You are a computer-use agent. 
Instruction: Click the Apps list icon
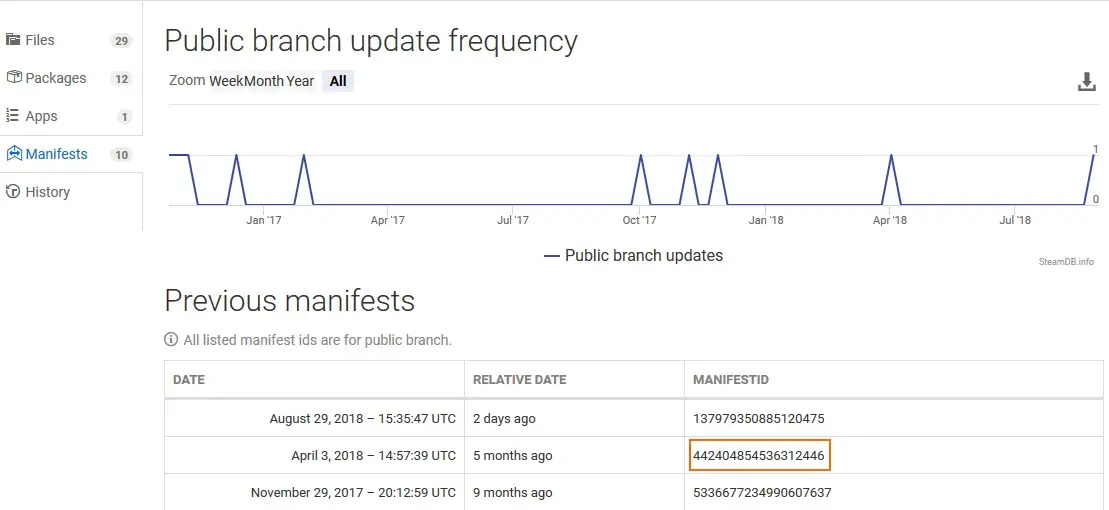coord(13,115)
